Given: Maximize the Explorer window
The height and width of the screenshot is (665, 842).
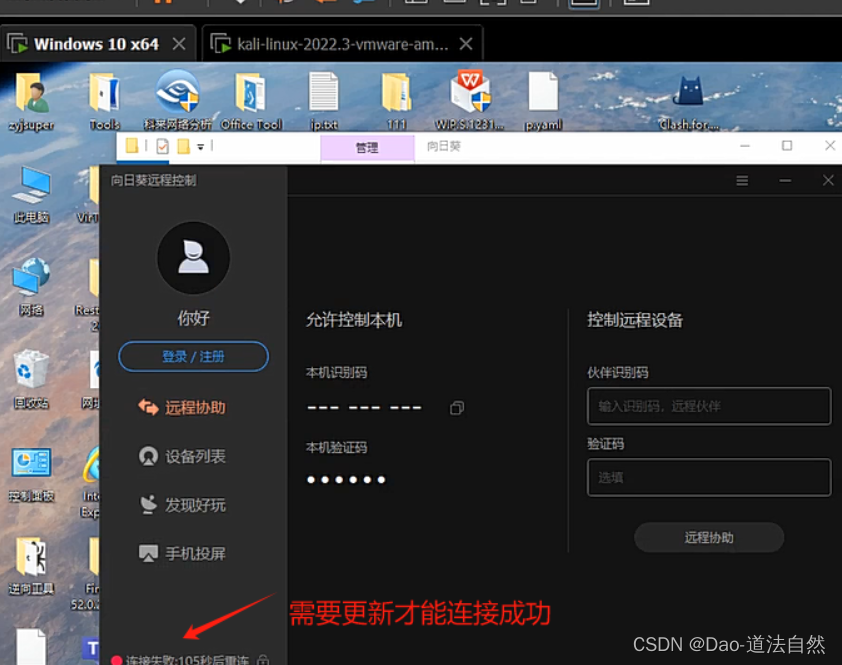Looking at the screenshot, I should point(787,146).
